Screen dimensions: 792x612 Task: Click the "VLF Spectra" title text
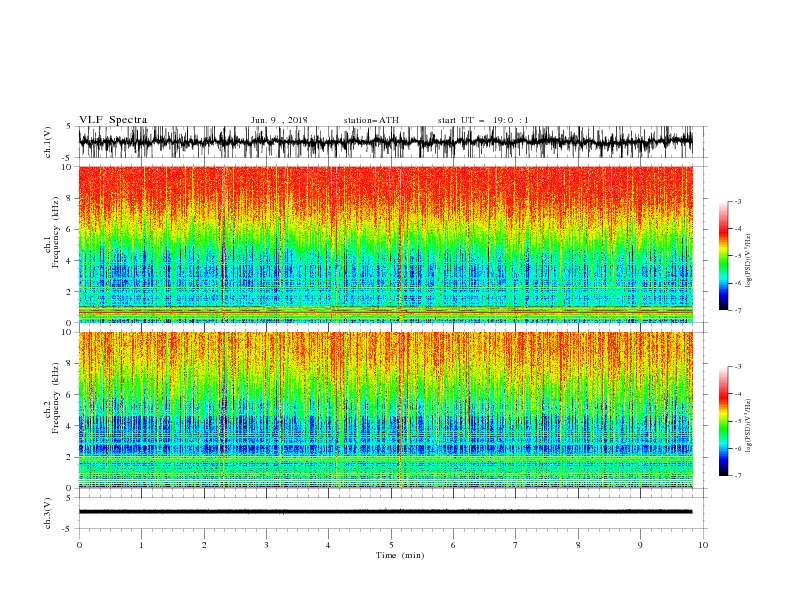pyautogui.click(x=113, y=120)
